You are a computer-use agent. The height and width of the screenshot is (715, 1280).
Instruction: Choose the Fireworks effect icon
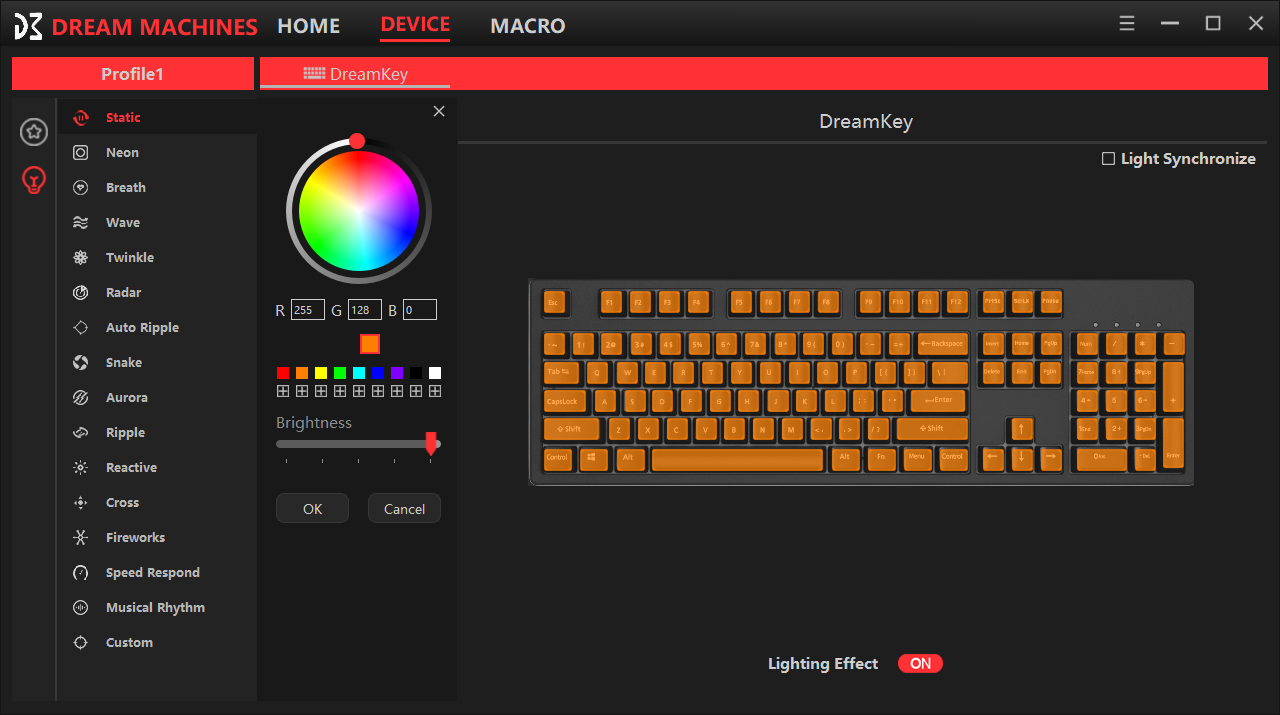[81, 537]
